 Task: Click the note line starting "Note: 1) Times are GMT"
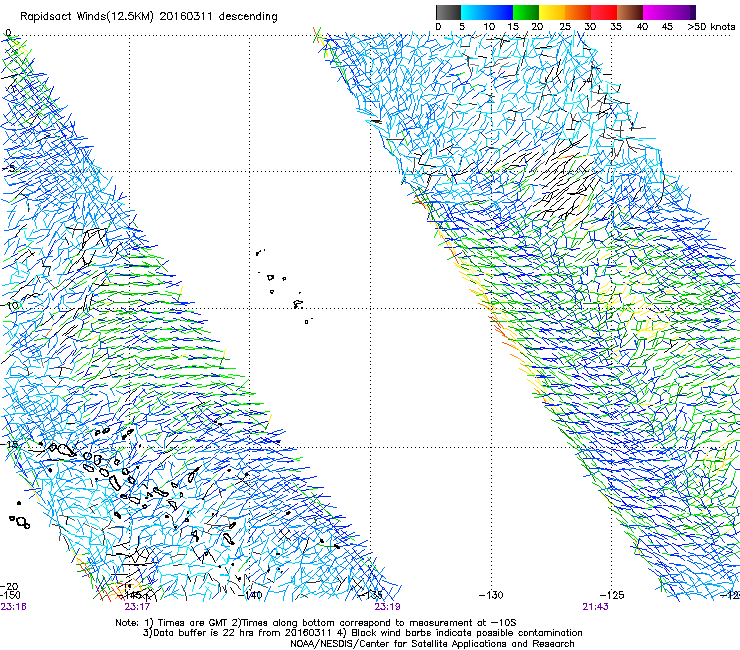point(316,623)
